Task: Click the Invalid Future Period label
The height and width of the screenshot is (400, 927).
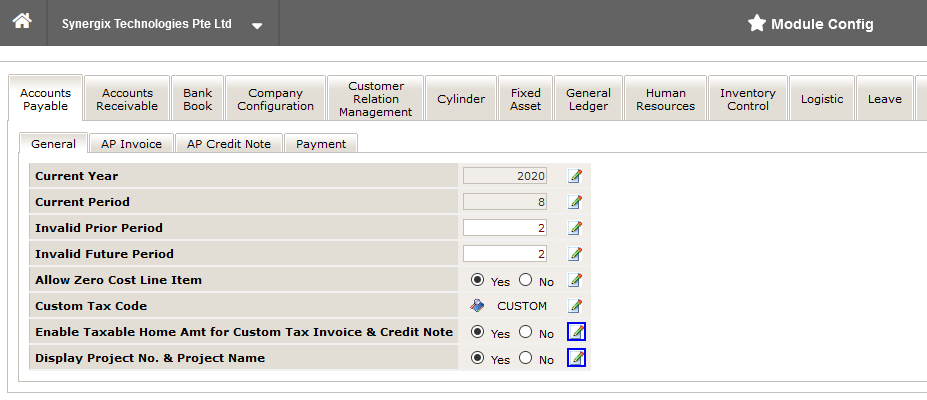Action: tap(104, 254)
